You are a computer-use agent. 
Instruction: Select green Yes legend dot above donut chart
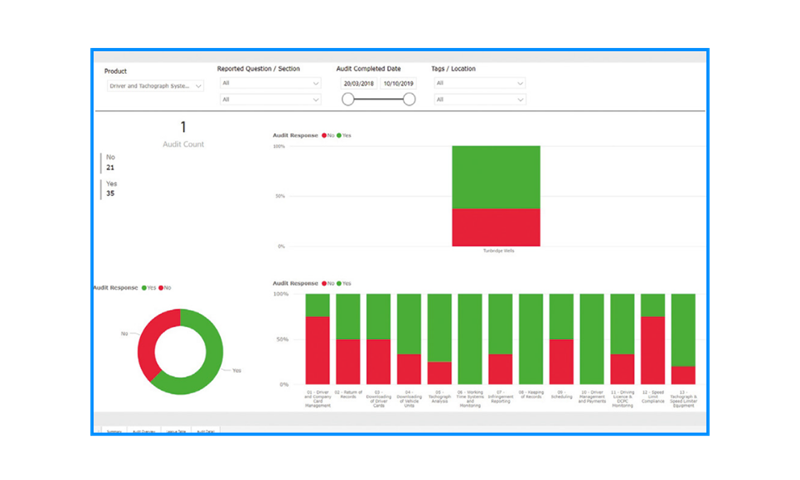(144, 288)
